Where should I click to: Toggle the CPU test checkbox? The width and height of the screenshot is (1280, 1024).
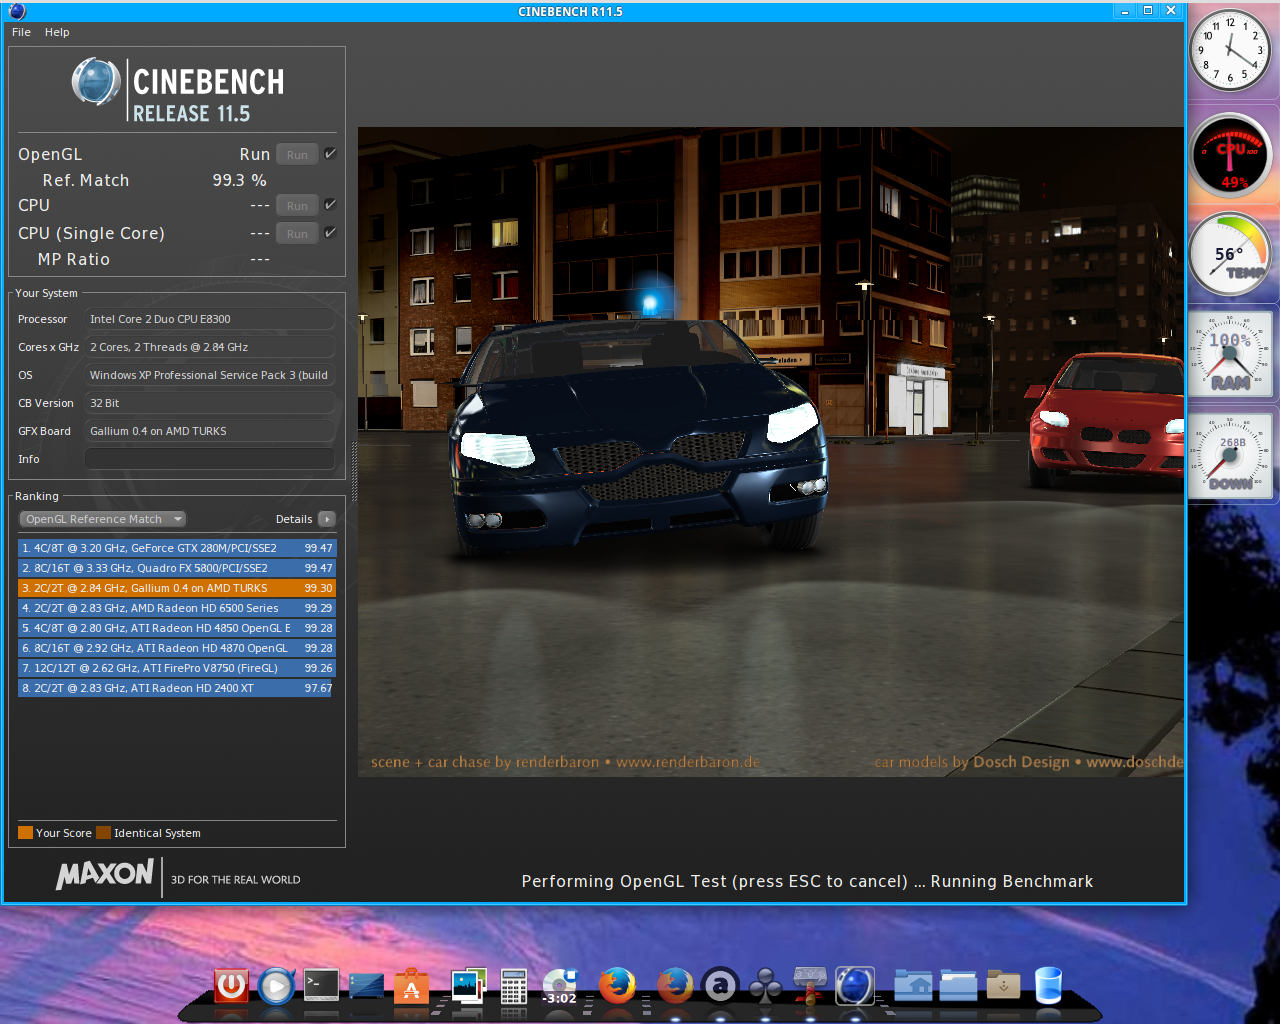[330, 205]
